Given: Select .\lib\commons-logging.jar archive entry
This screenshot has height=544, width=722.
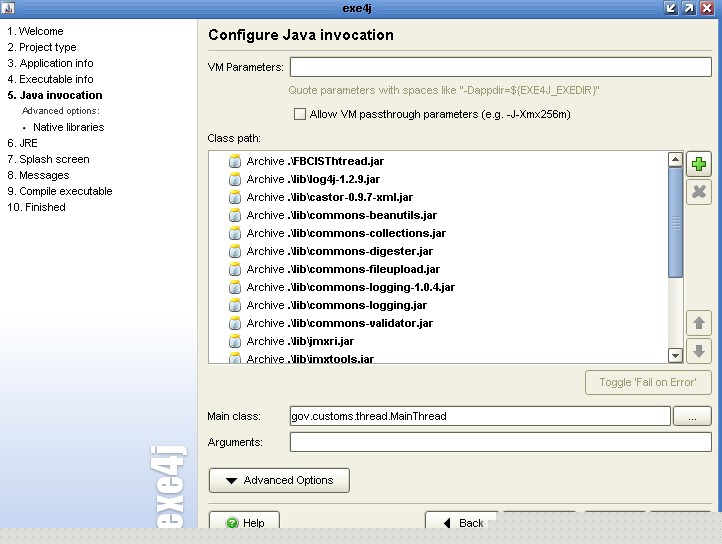Looking at the screenshot, I should click(x=328, y=305).
